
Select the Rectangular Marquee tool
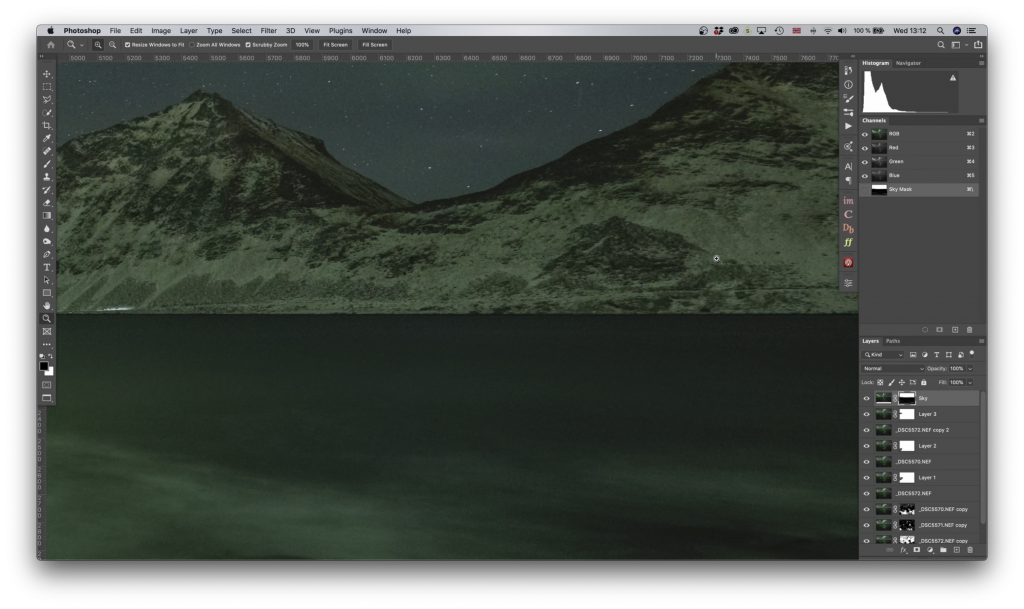pyautogui.click(x=47, y=87)
